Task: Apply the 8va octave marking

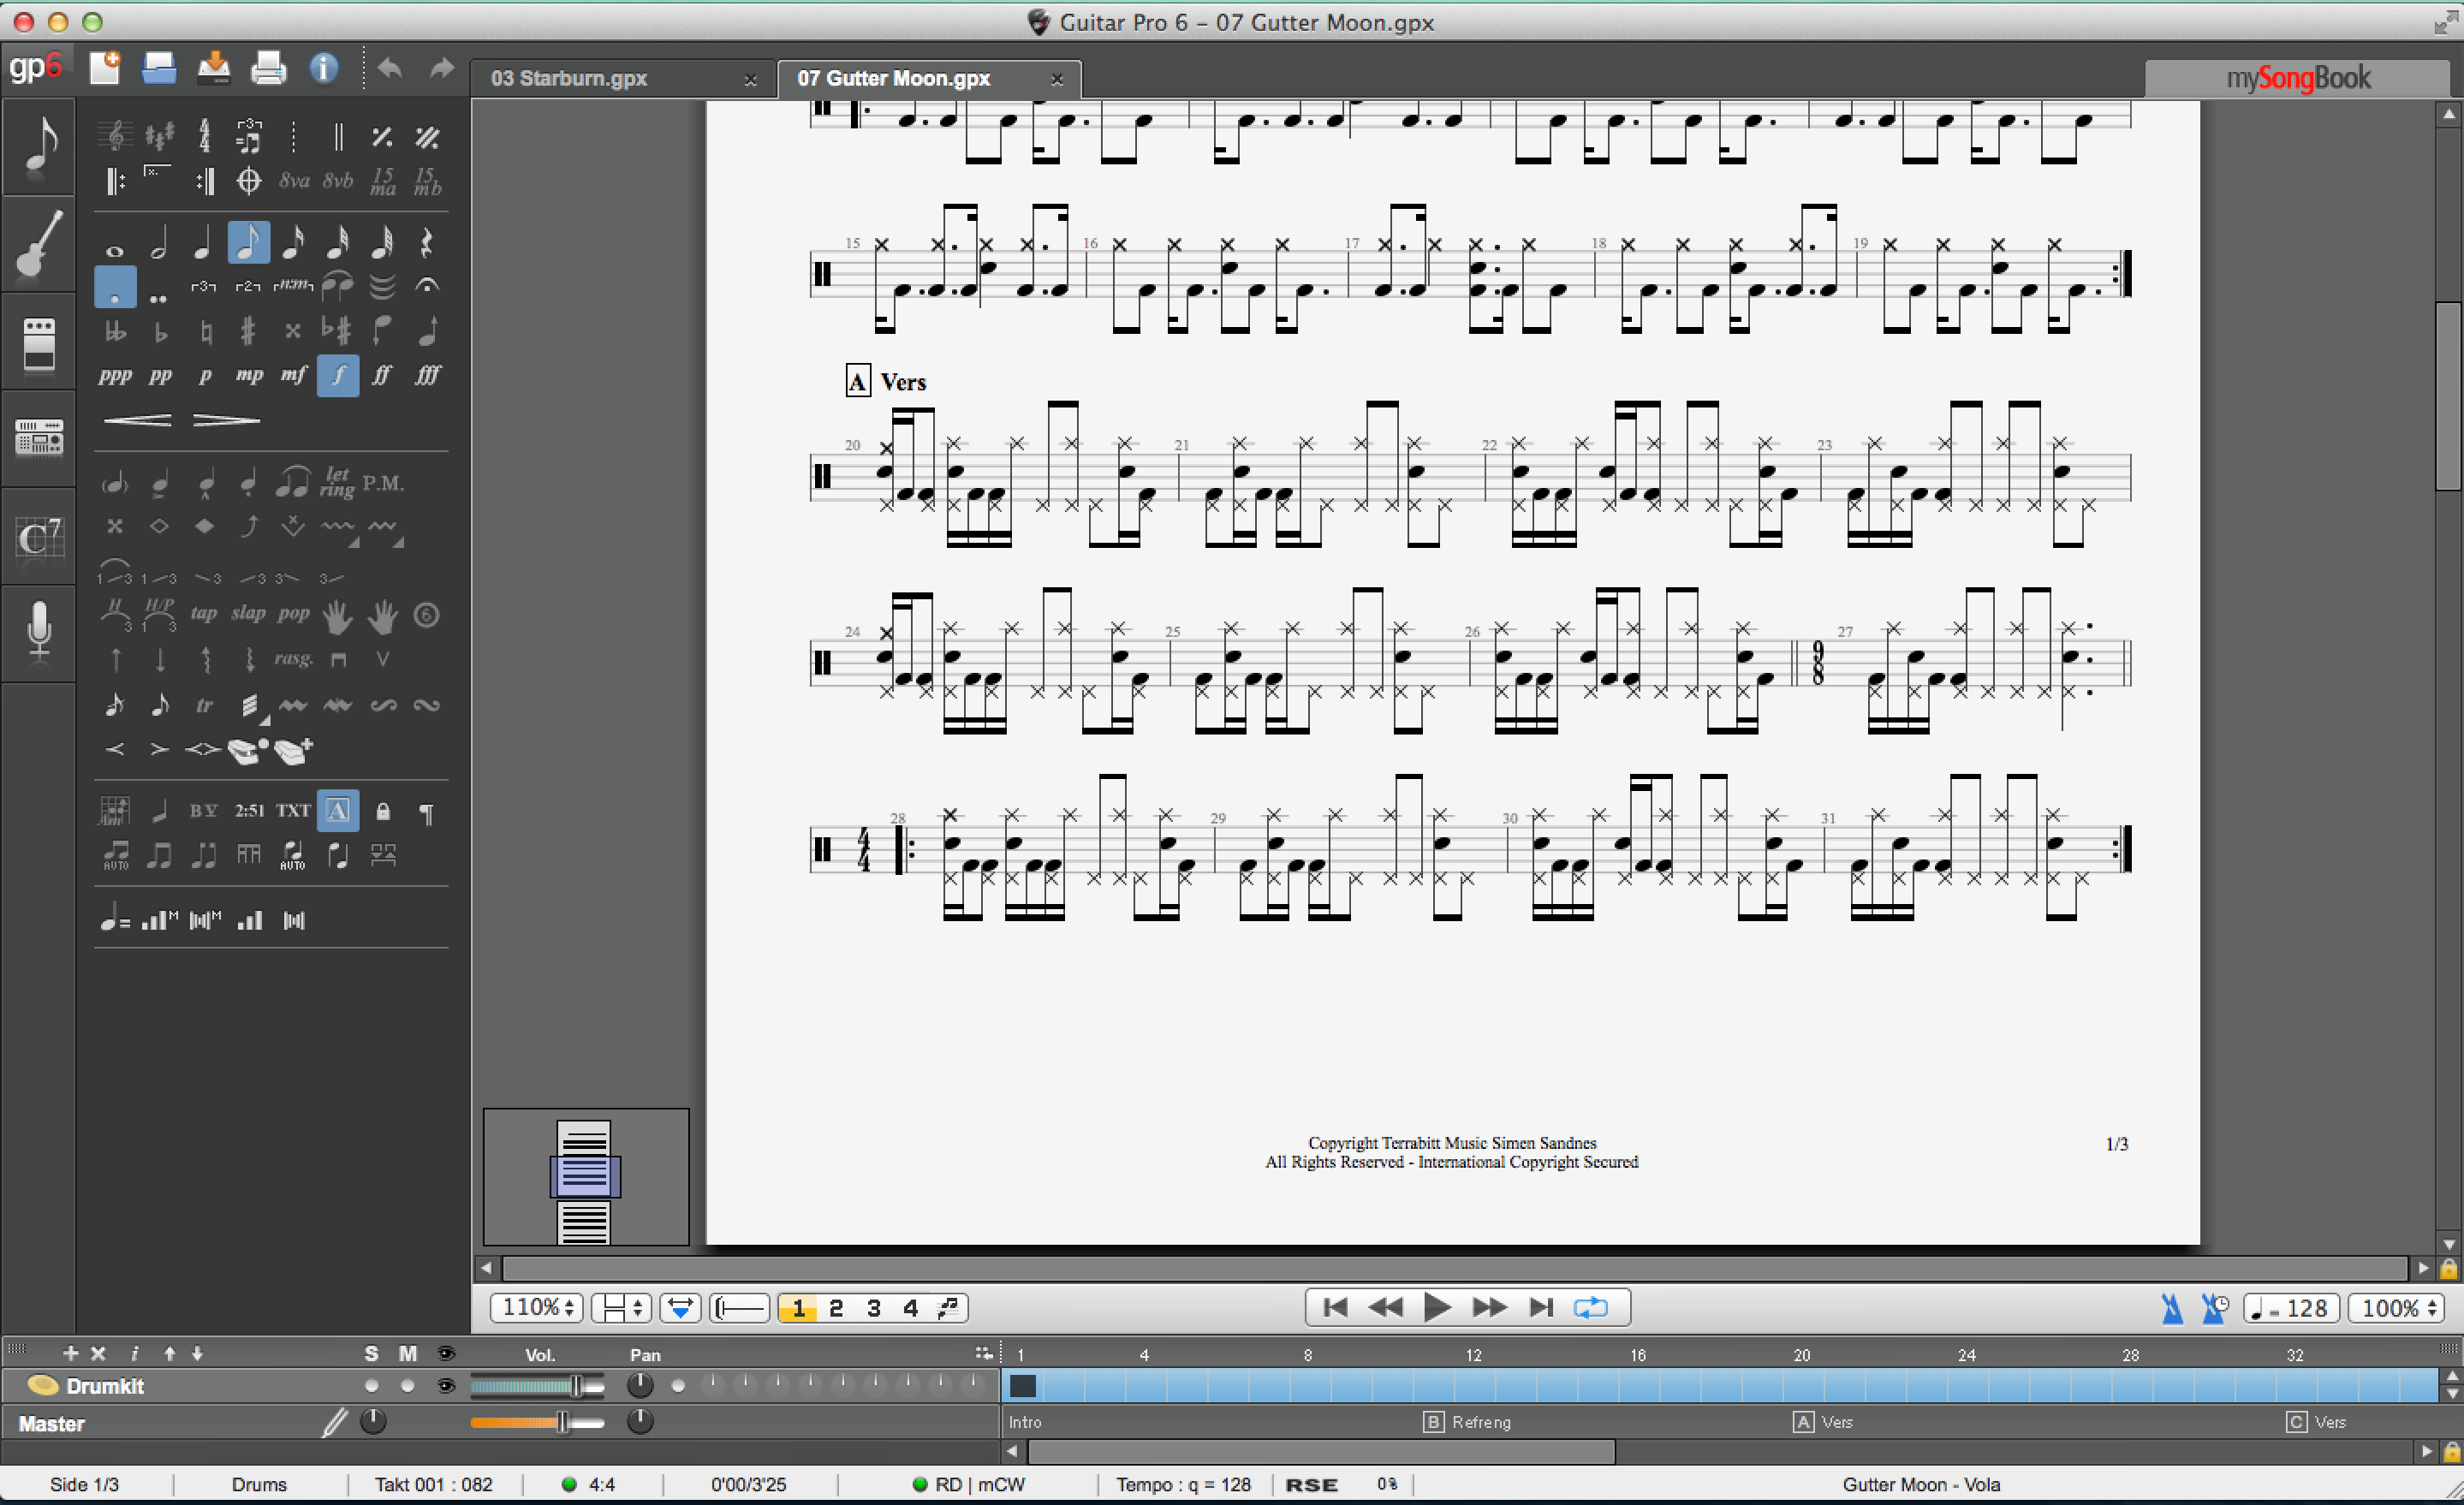Action: click(293, 181)
